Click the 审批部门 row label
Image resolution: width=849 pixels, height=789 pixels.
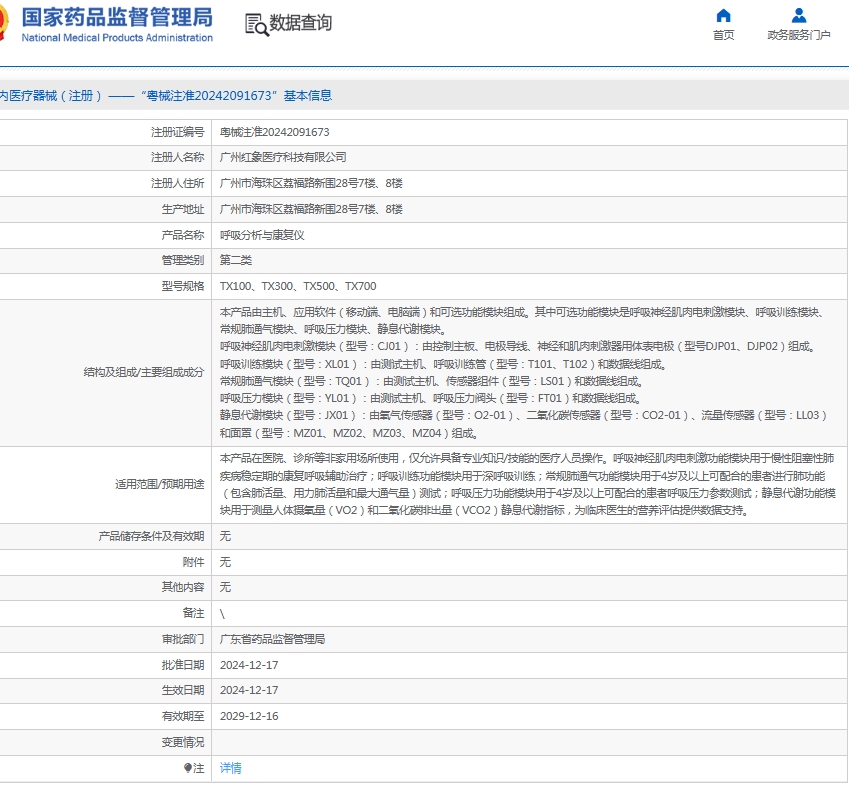(183, 640)
